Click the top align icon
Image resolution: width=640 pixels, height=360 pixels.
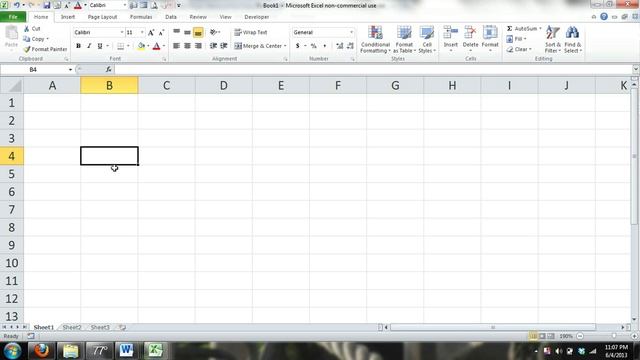click(176, 32)
